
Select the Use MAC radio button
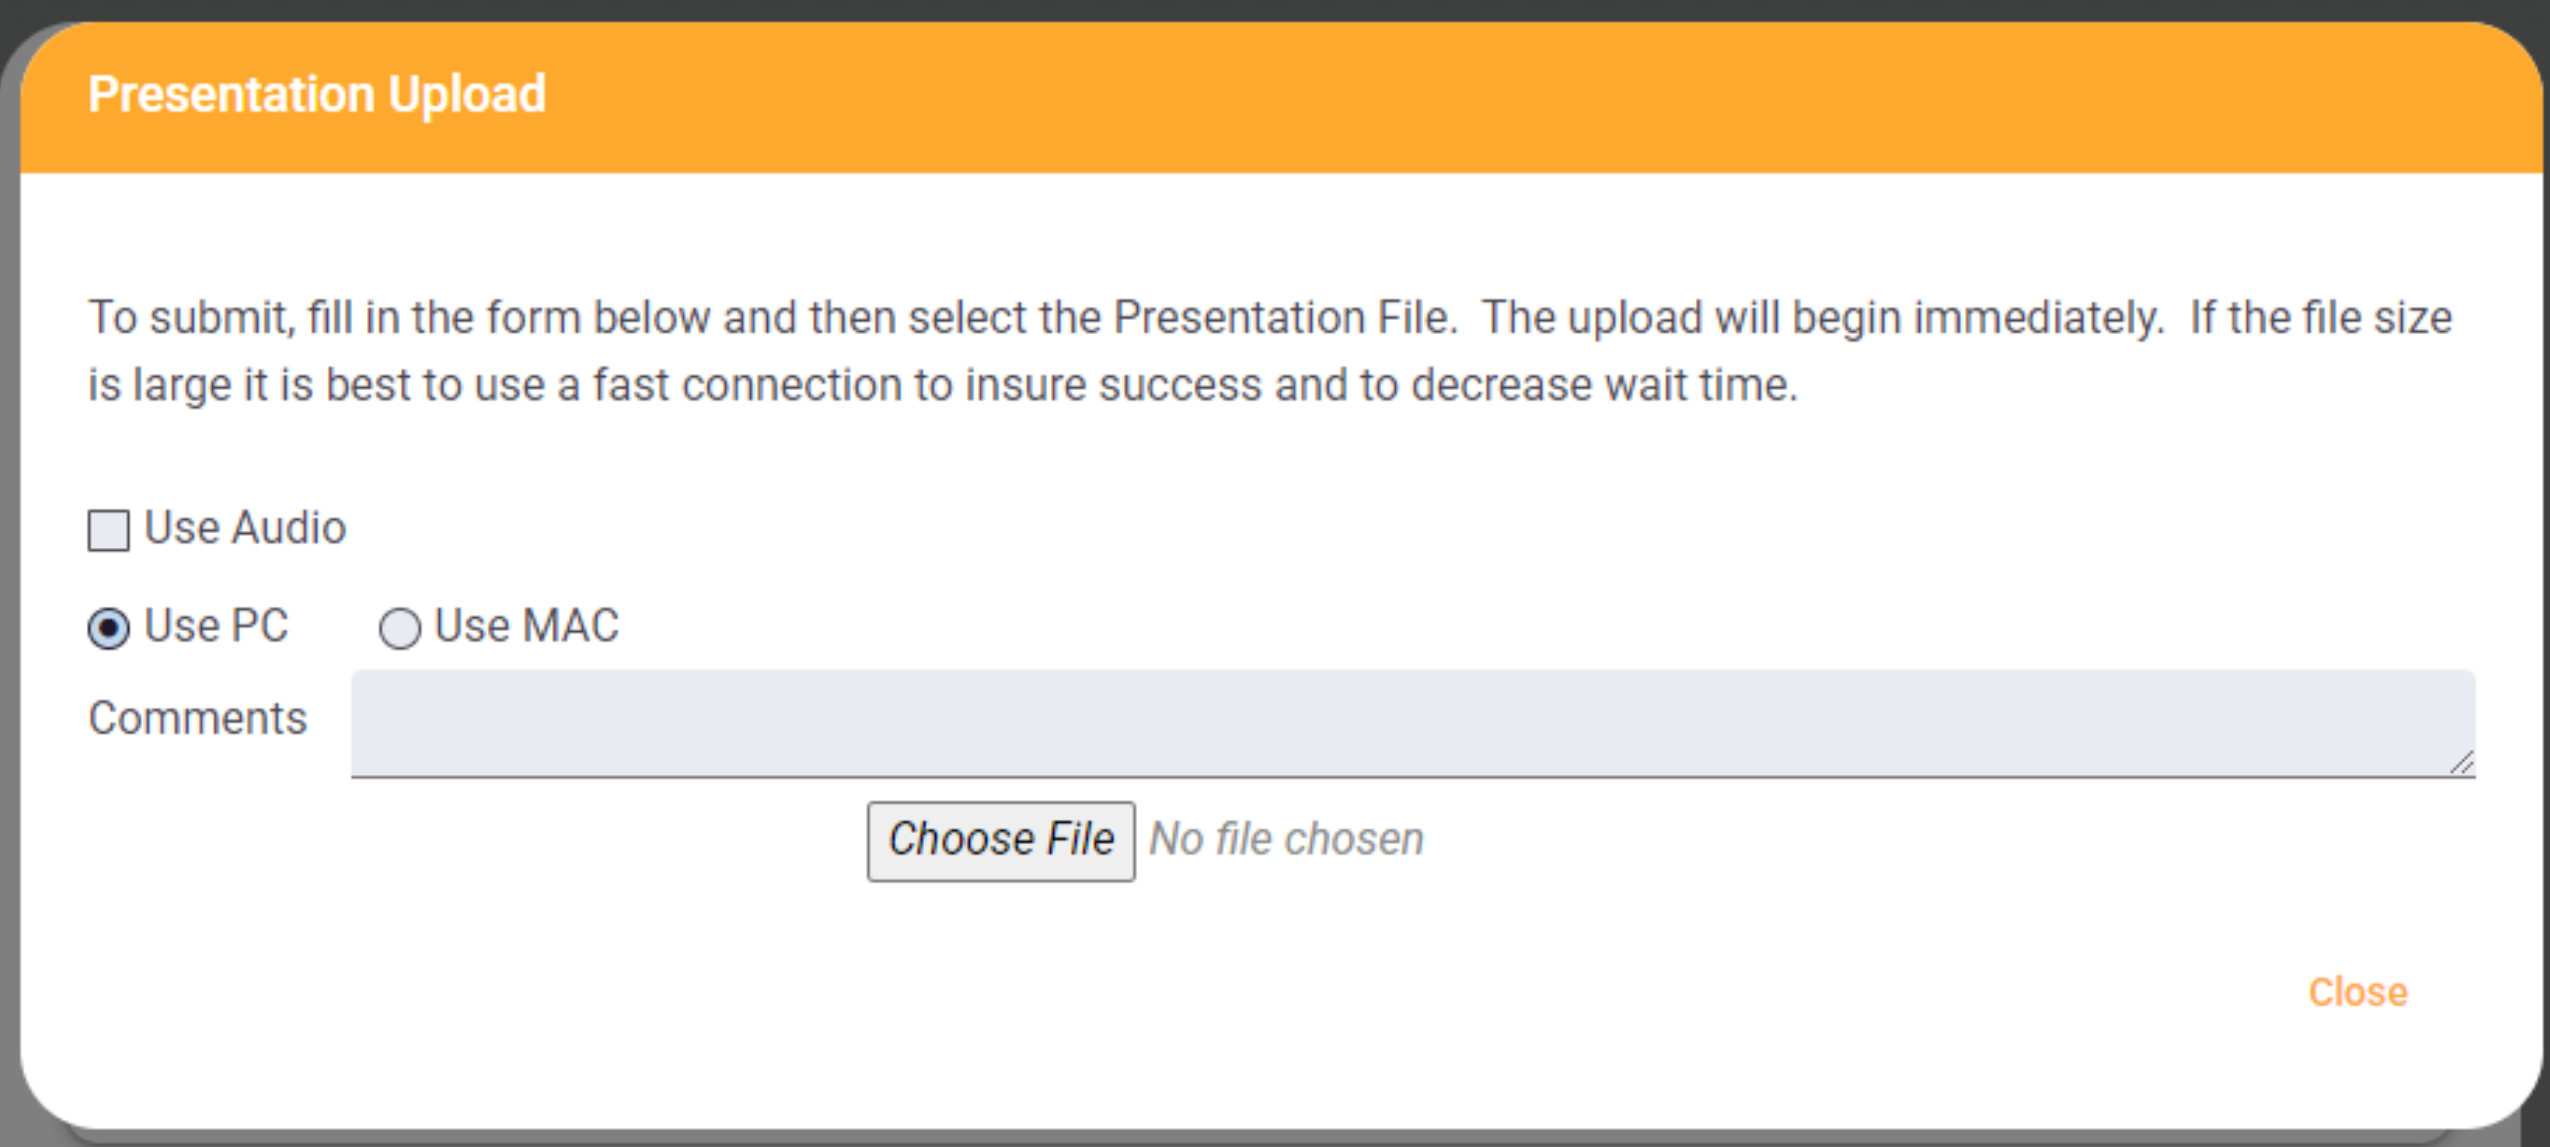pyautogui.click(x=399, y=629)
